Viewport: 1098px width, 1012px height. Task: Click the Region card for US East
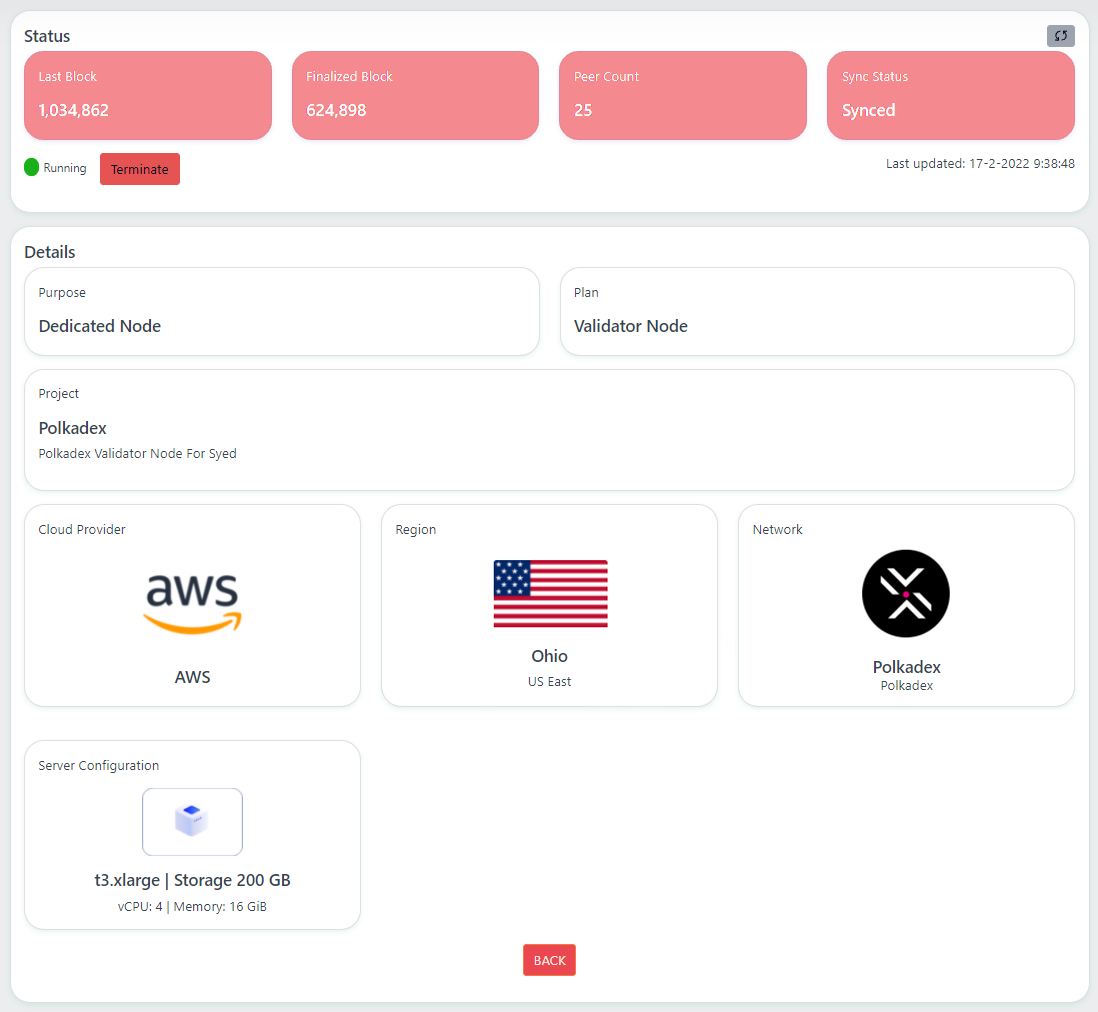(x=549, y=605)
